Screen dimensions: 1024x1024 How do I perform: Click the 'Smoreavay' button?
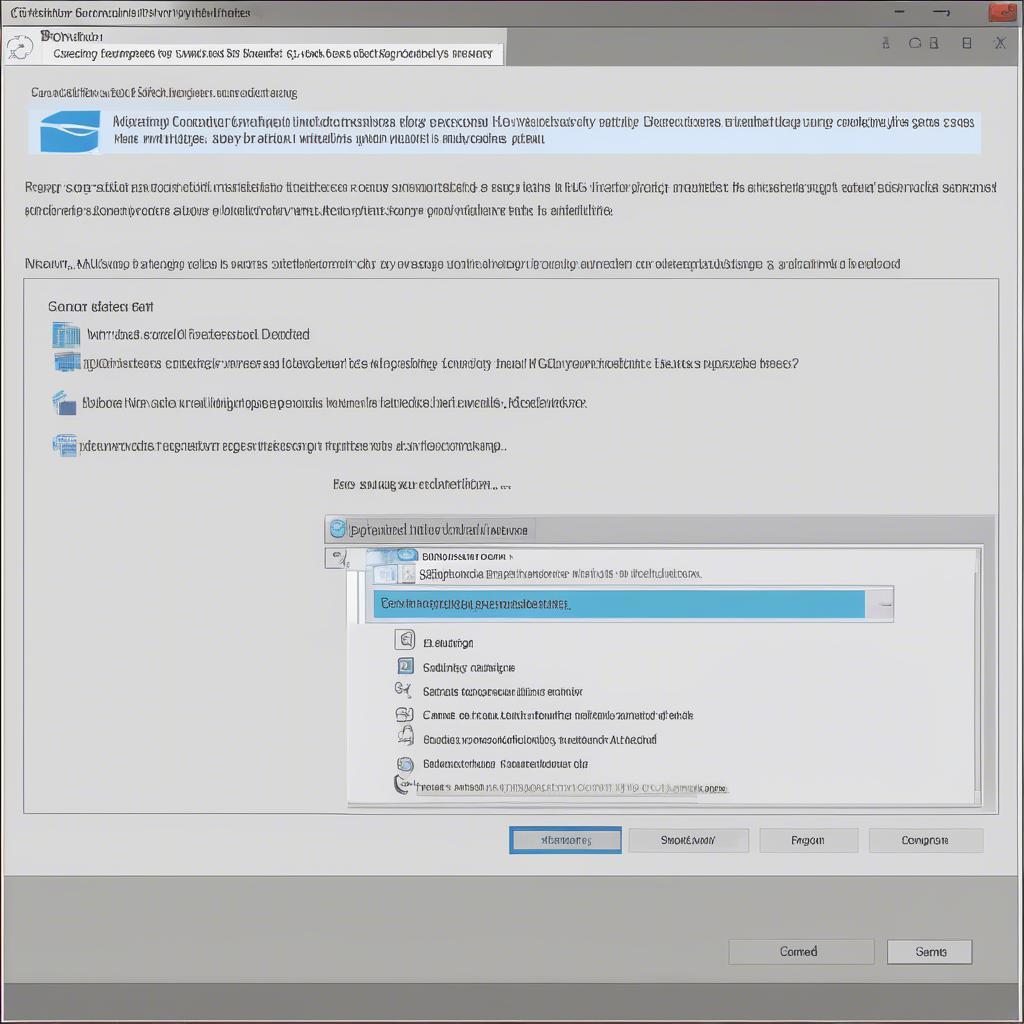click(x=688, y=840)
